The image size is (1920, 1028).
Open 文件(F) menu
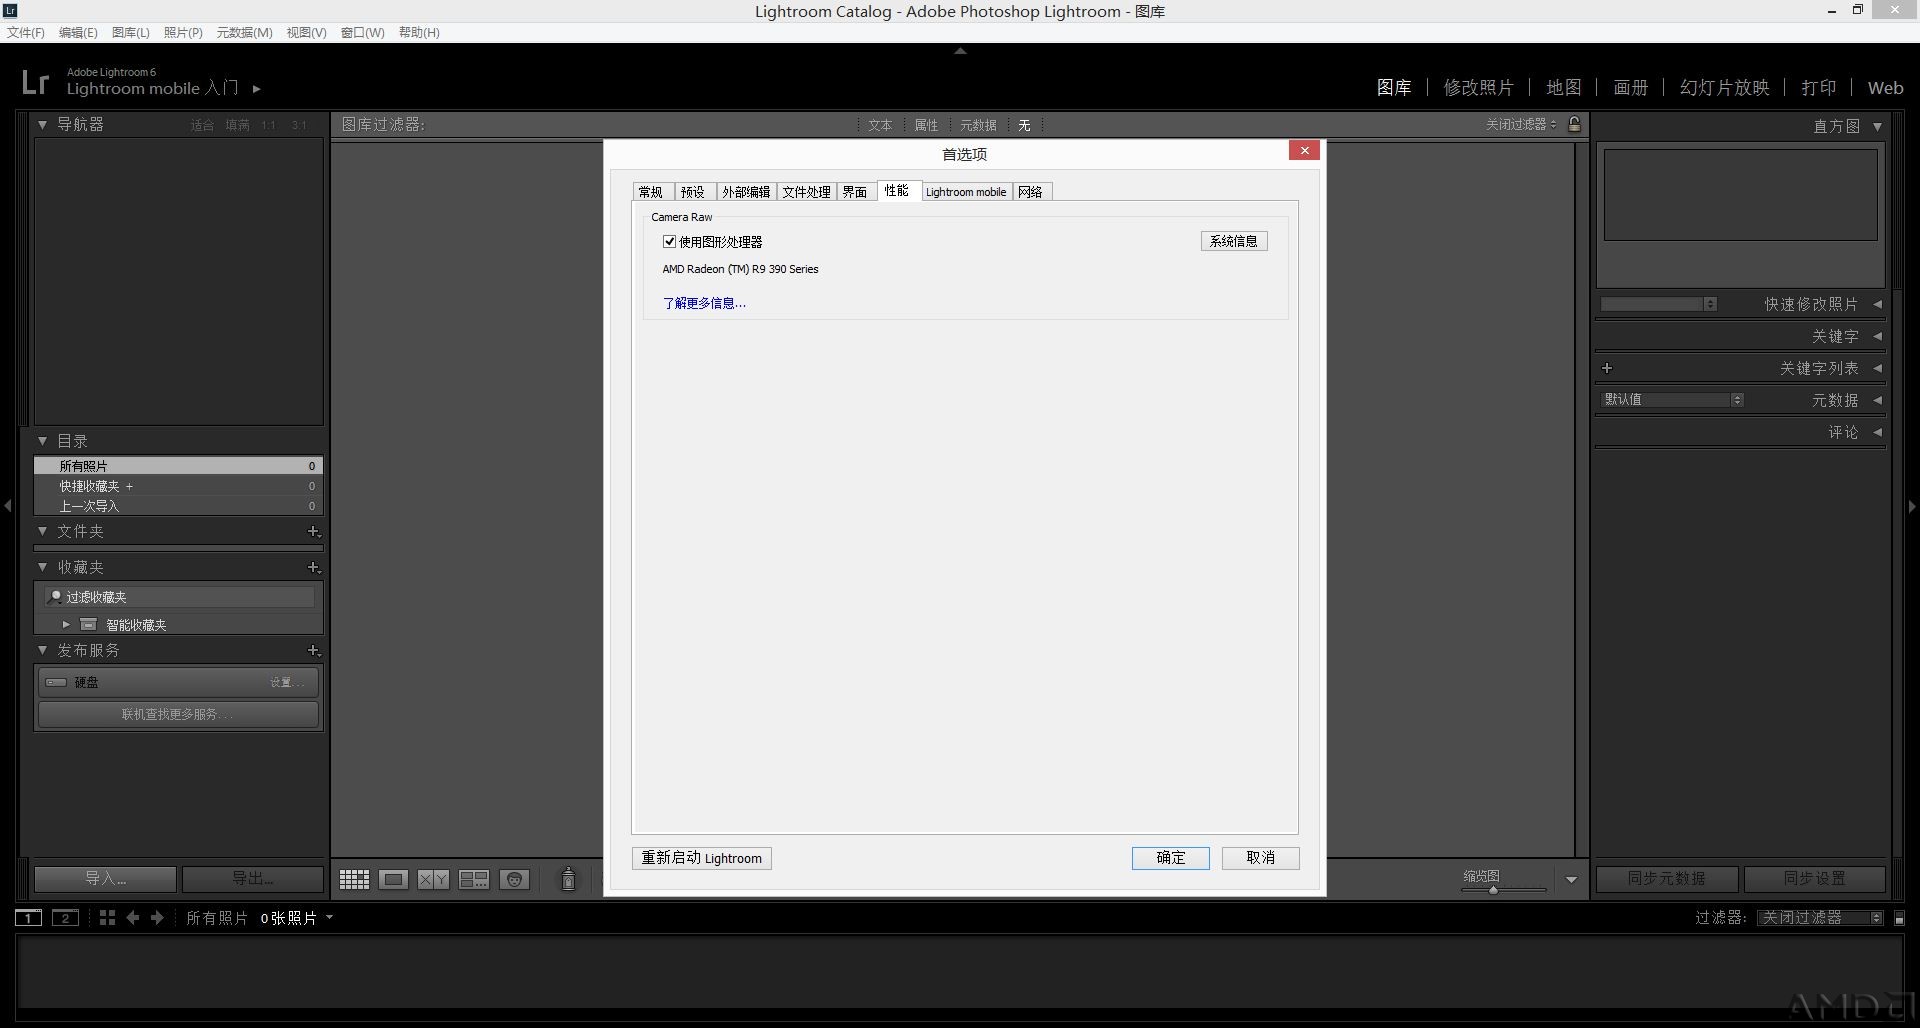click(26, 32)
